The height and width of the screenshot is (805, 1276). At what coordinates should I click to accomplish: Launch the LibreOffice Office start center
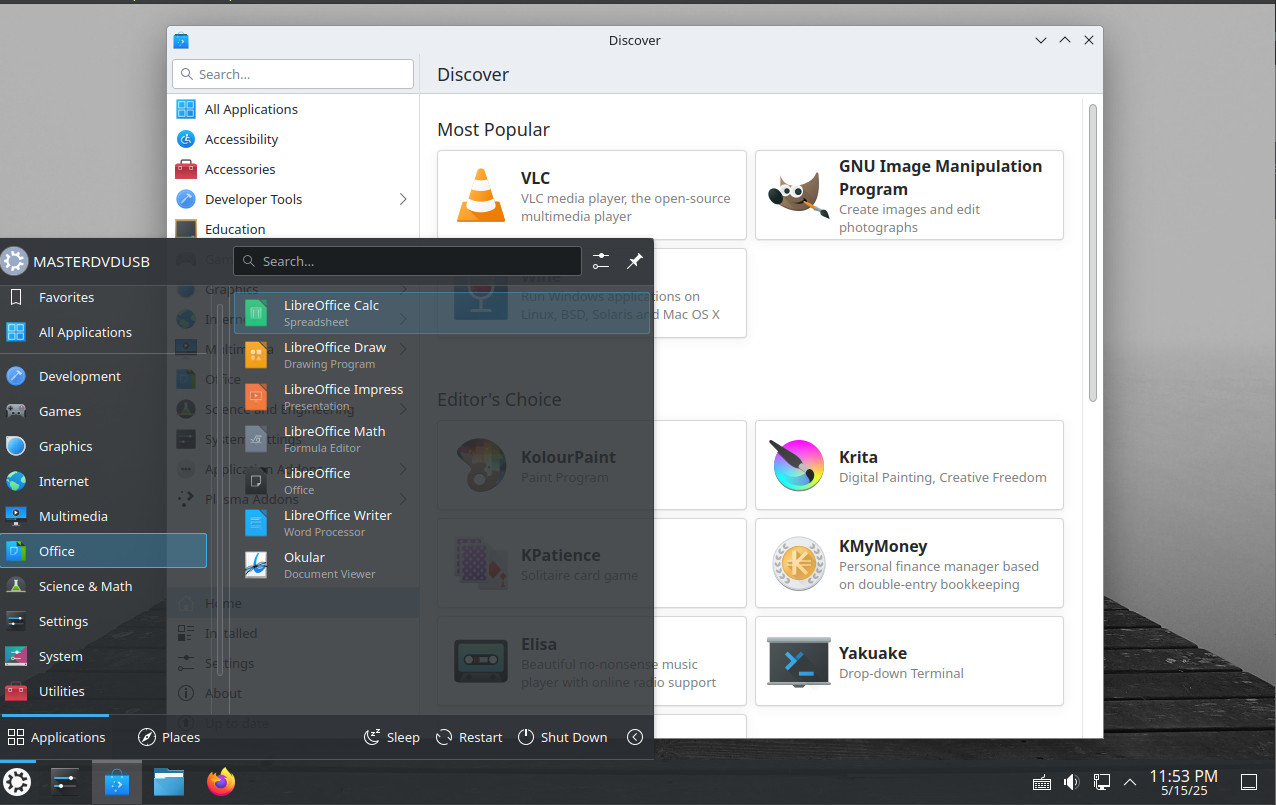(x=441, y=481)
